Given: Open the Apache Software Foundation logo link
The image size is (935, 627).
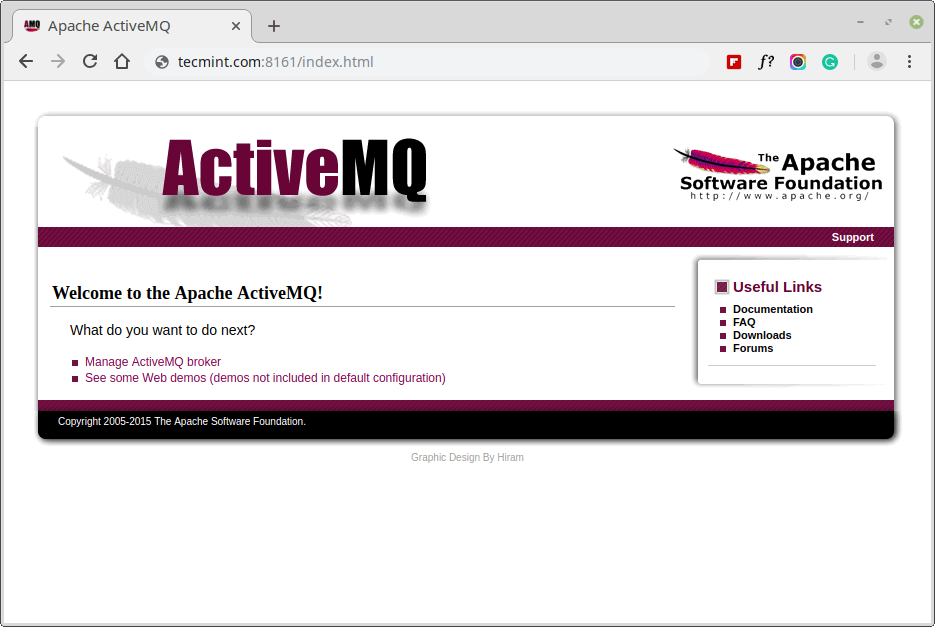Looking at the screenshot, I should coord(780,174).
